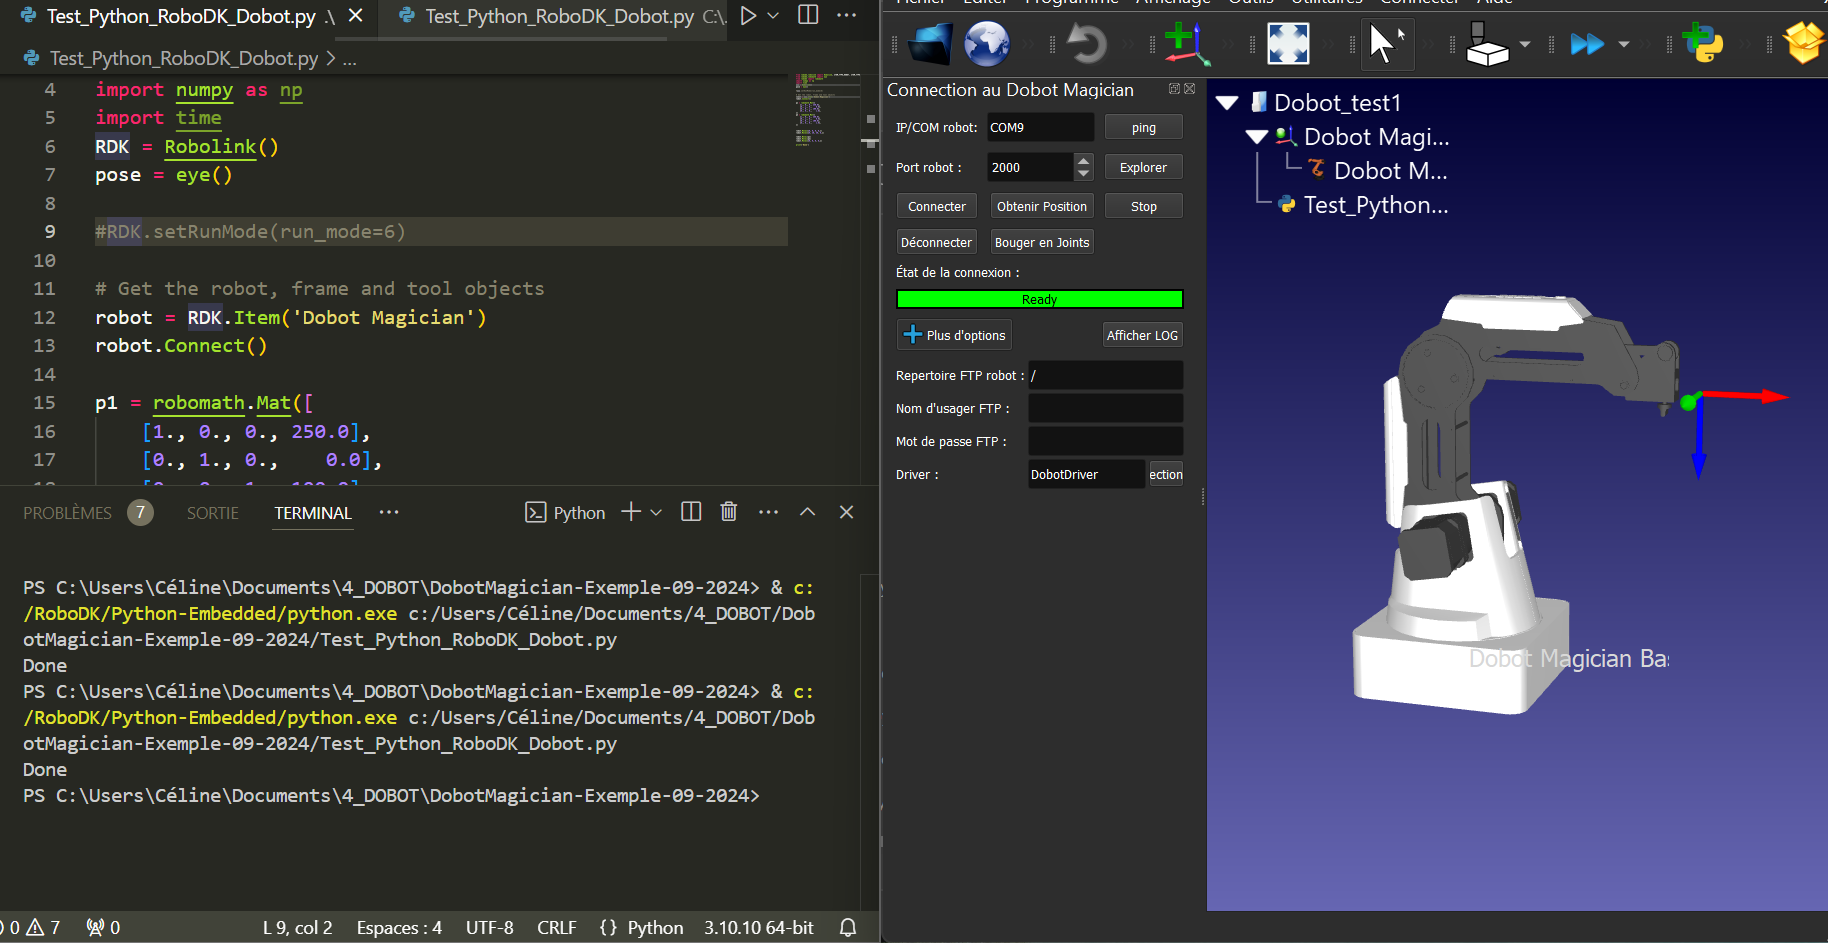Switch to the PROBLÈMES tab
Screen dimensions: 1828x943
[x=68, y=513]
